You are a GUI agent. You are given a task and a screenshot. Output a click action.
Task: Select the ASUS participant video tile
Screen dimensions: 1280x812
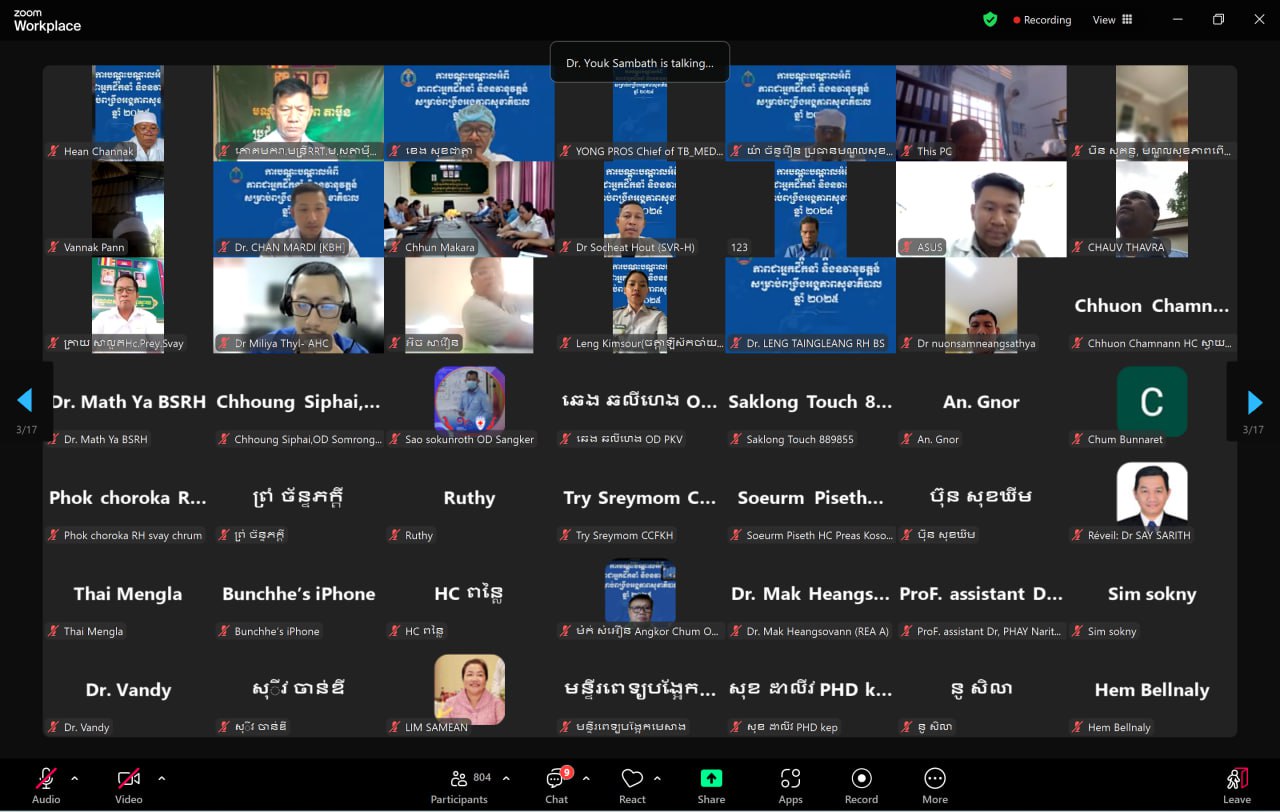[x=981, y=209]
